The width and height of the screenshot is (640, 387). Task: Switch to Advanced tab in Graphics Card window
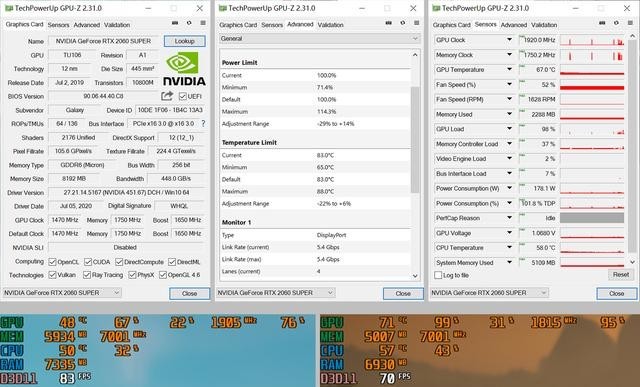tap(87, 25)
